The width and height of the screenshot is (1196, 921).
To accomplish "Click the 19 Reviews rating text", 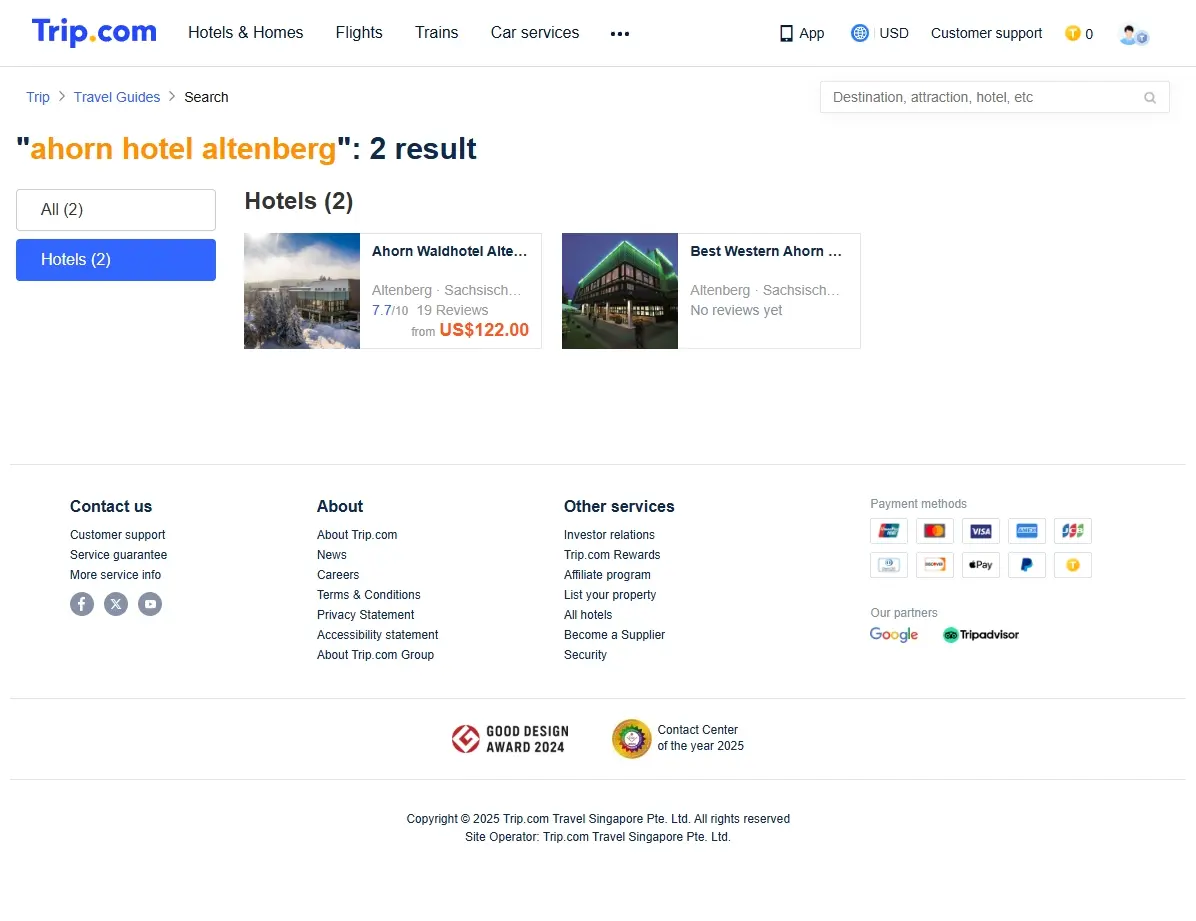I will pos(452,311).
